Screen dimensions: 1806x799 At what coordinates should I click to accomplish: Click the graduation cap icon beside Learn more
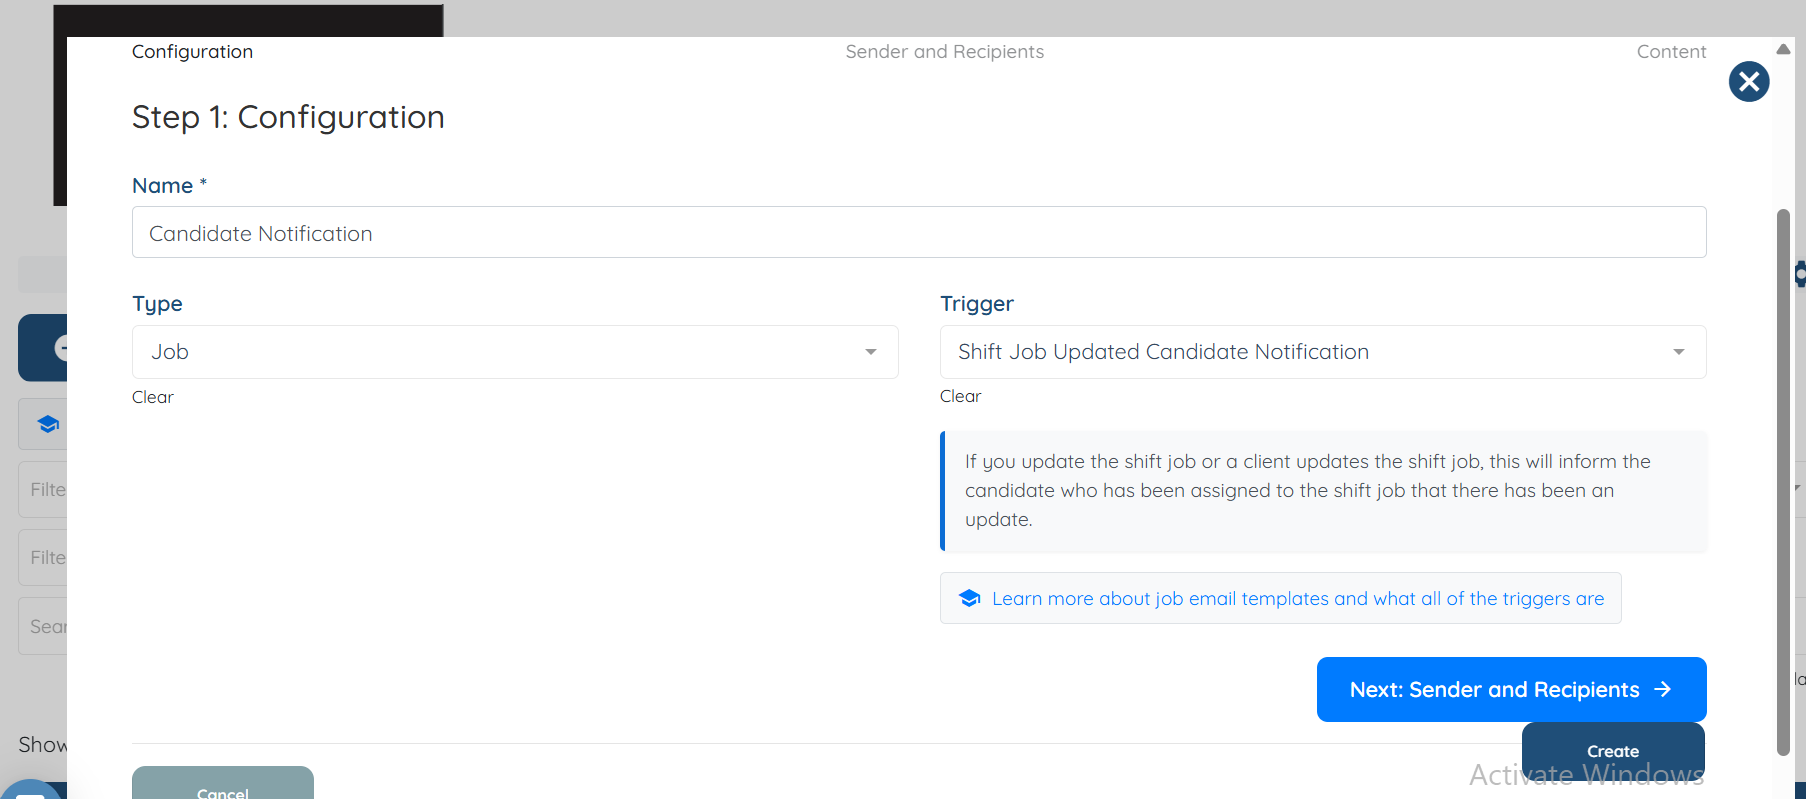pyautogui.click(x=969, y=598)
